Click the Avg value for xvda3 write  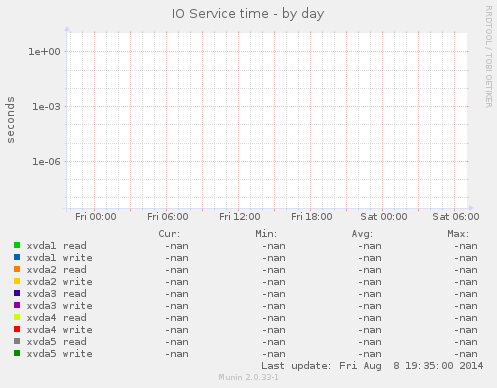[x=370, y=306]
